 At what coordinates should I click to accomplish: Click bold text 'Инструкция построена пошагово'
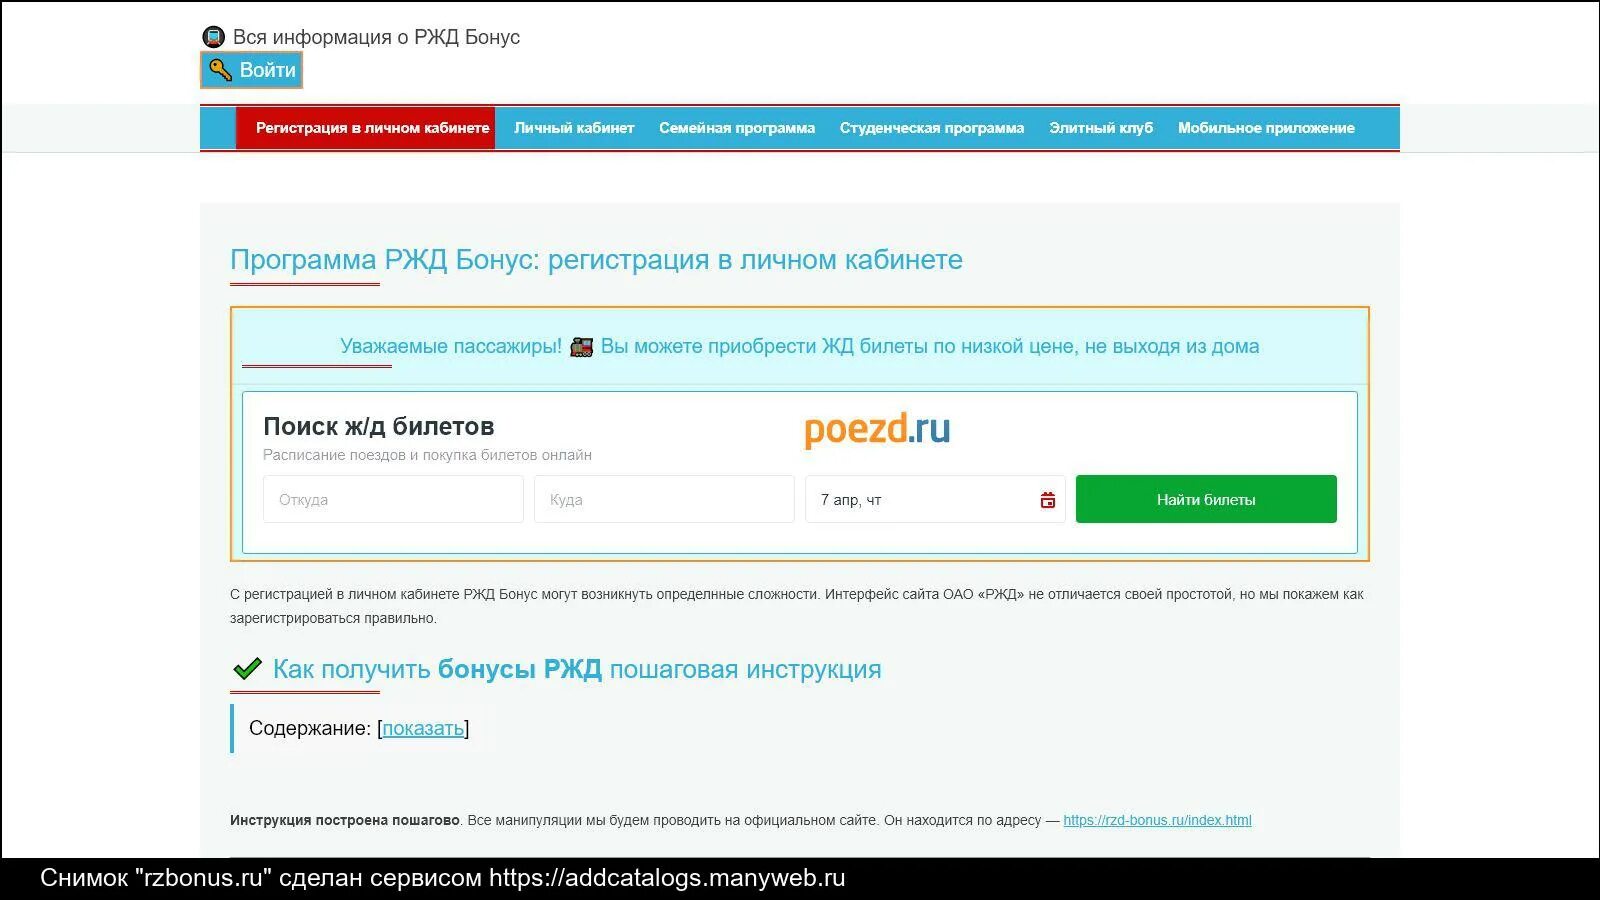click(x=344, y=820)
